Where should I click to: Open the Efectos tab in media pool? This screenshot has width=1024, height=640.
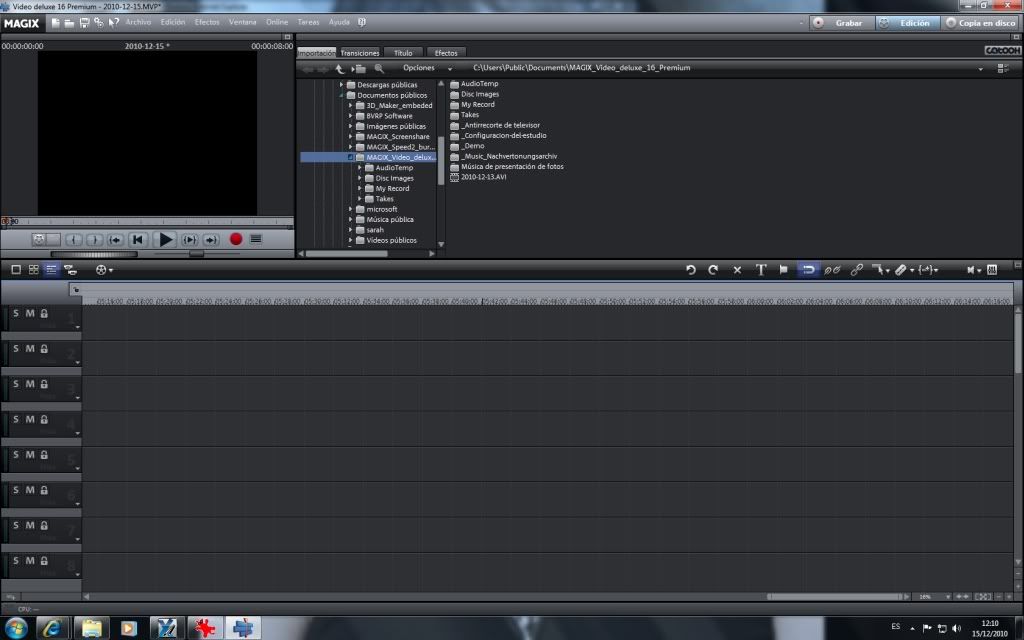446,53
